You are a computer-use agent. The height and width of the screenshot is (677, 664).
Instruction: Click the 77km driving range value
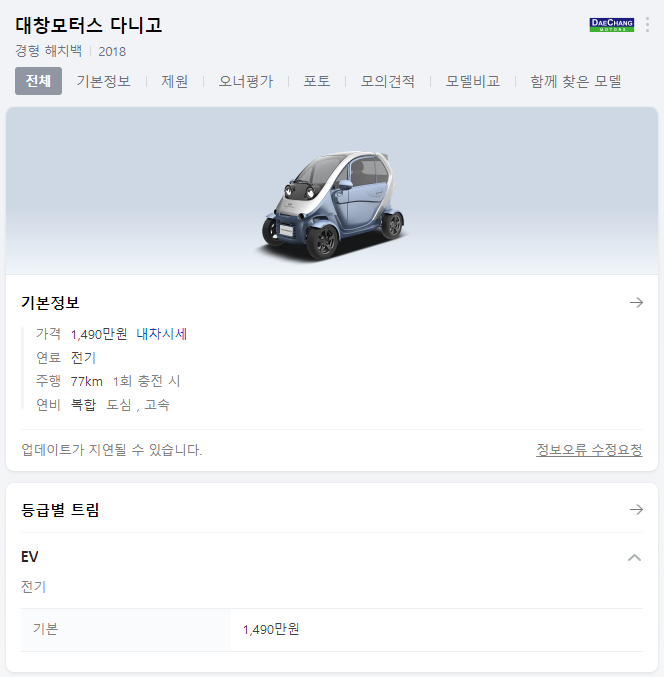click(x=87, y=381)
